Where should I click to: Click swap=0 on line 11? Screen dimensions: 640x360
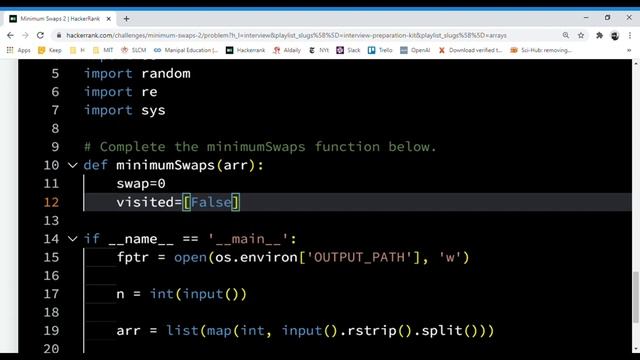(x=141, y=184)
